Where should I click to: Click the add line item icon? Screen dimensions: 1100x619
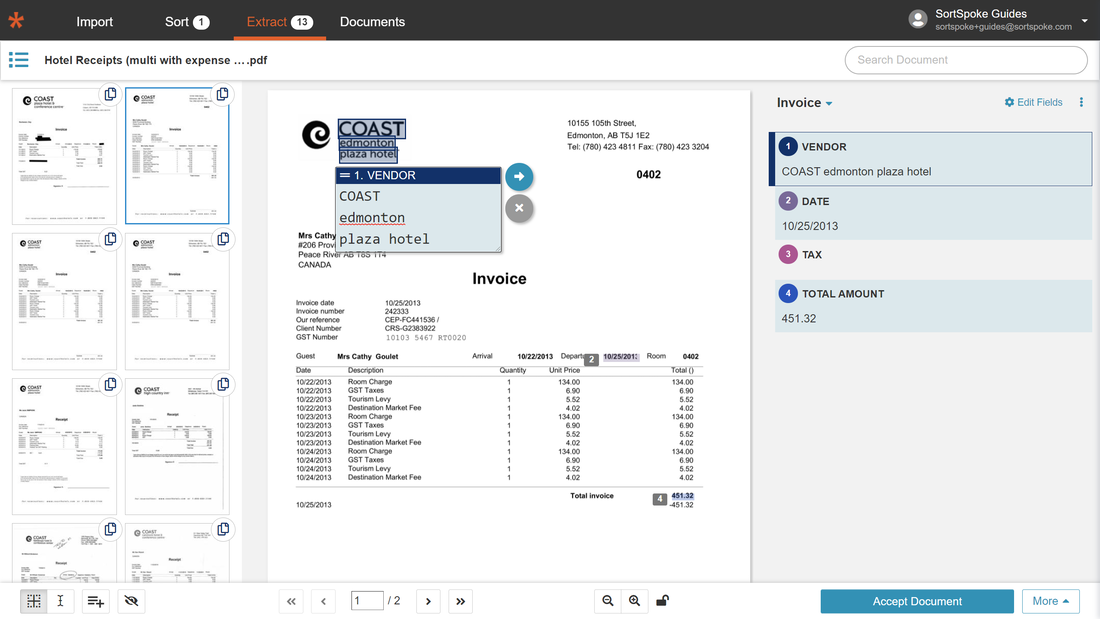95,601
